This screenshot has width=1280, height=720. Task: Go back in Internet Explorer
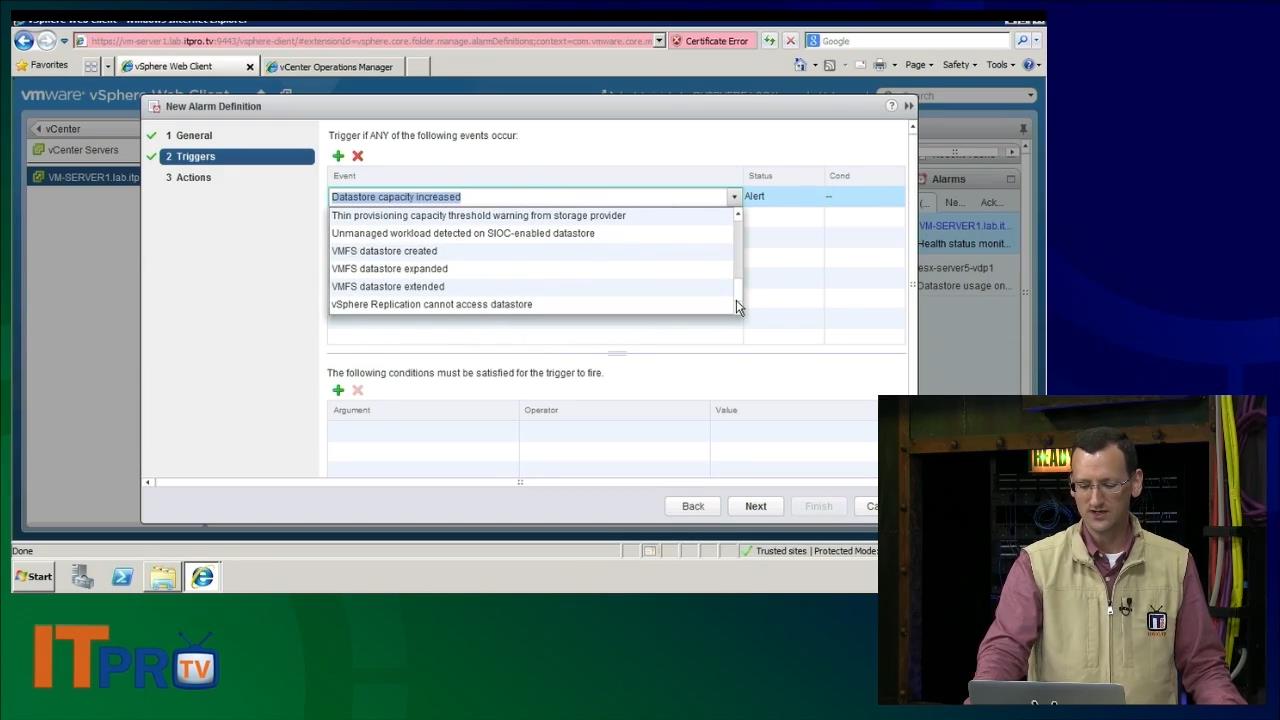coord(24,41)
